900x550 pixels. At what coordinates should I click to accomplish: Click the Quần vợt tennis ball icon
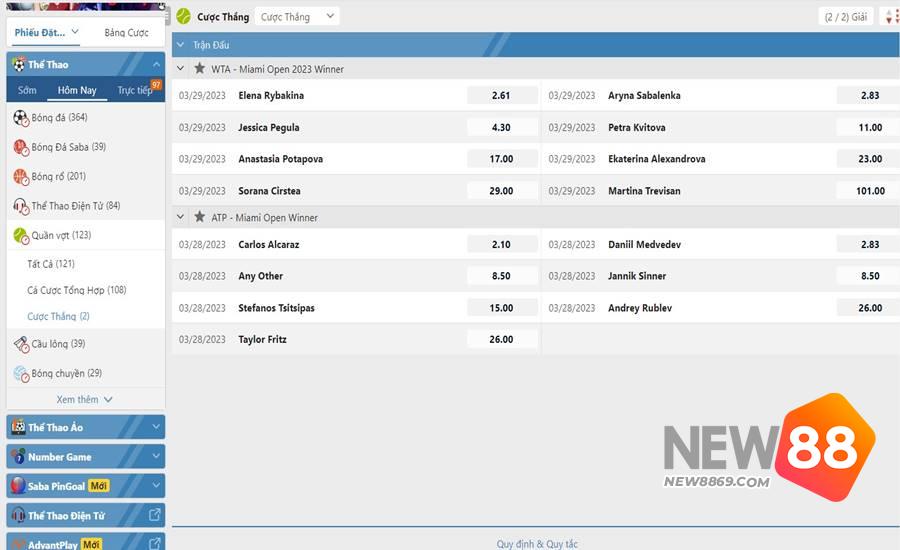click(20, 236)
